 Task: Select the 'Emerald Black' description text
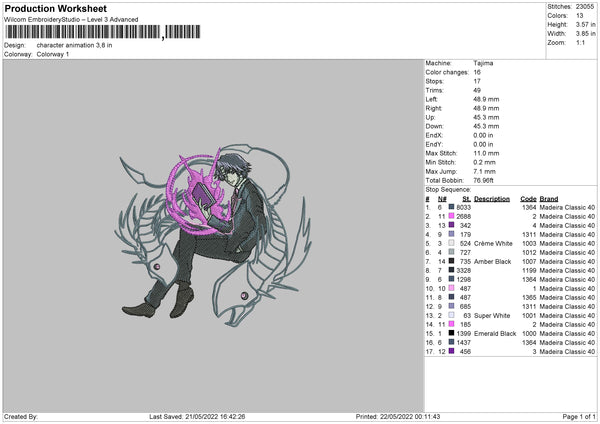pyautogui.click(x=495, y=333)
